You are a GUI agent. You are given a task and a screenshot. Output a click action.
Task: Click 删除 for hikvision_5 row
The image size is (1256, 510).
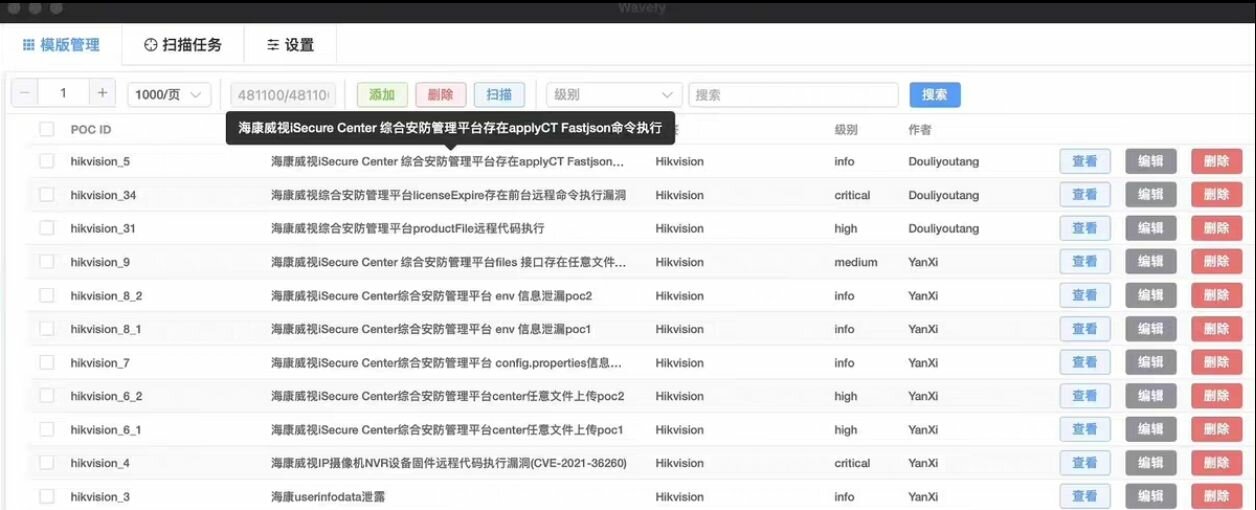(1217, 161)
